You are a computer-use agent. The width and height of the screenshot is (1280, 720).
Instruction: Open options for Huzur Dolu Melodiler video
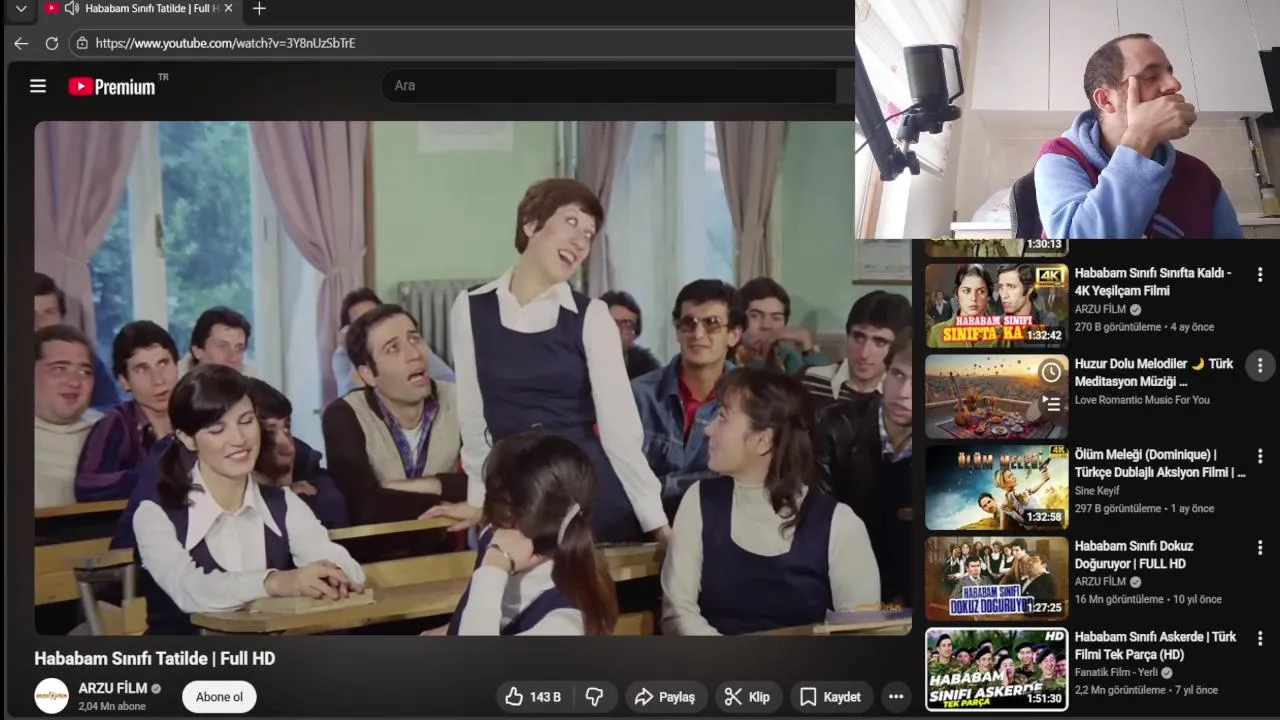tap(1260, 366)
